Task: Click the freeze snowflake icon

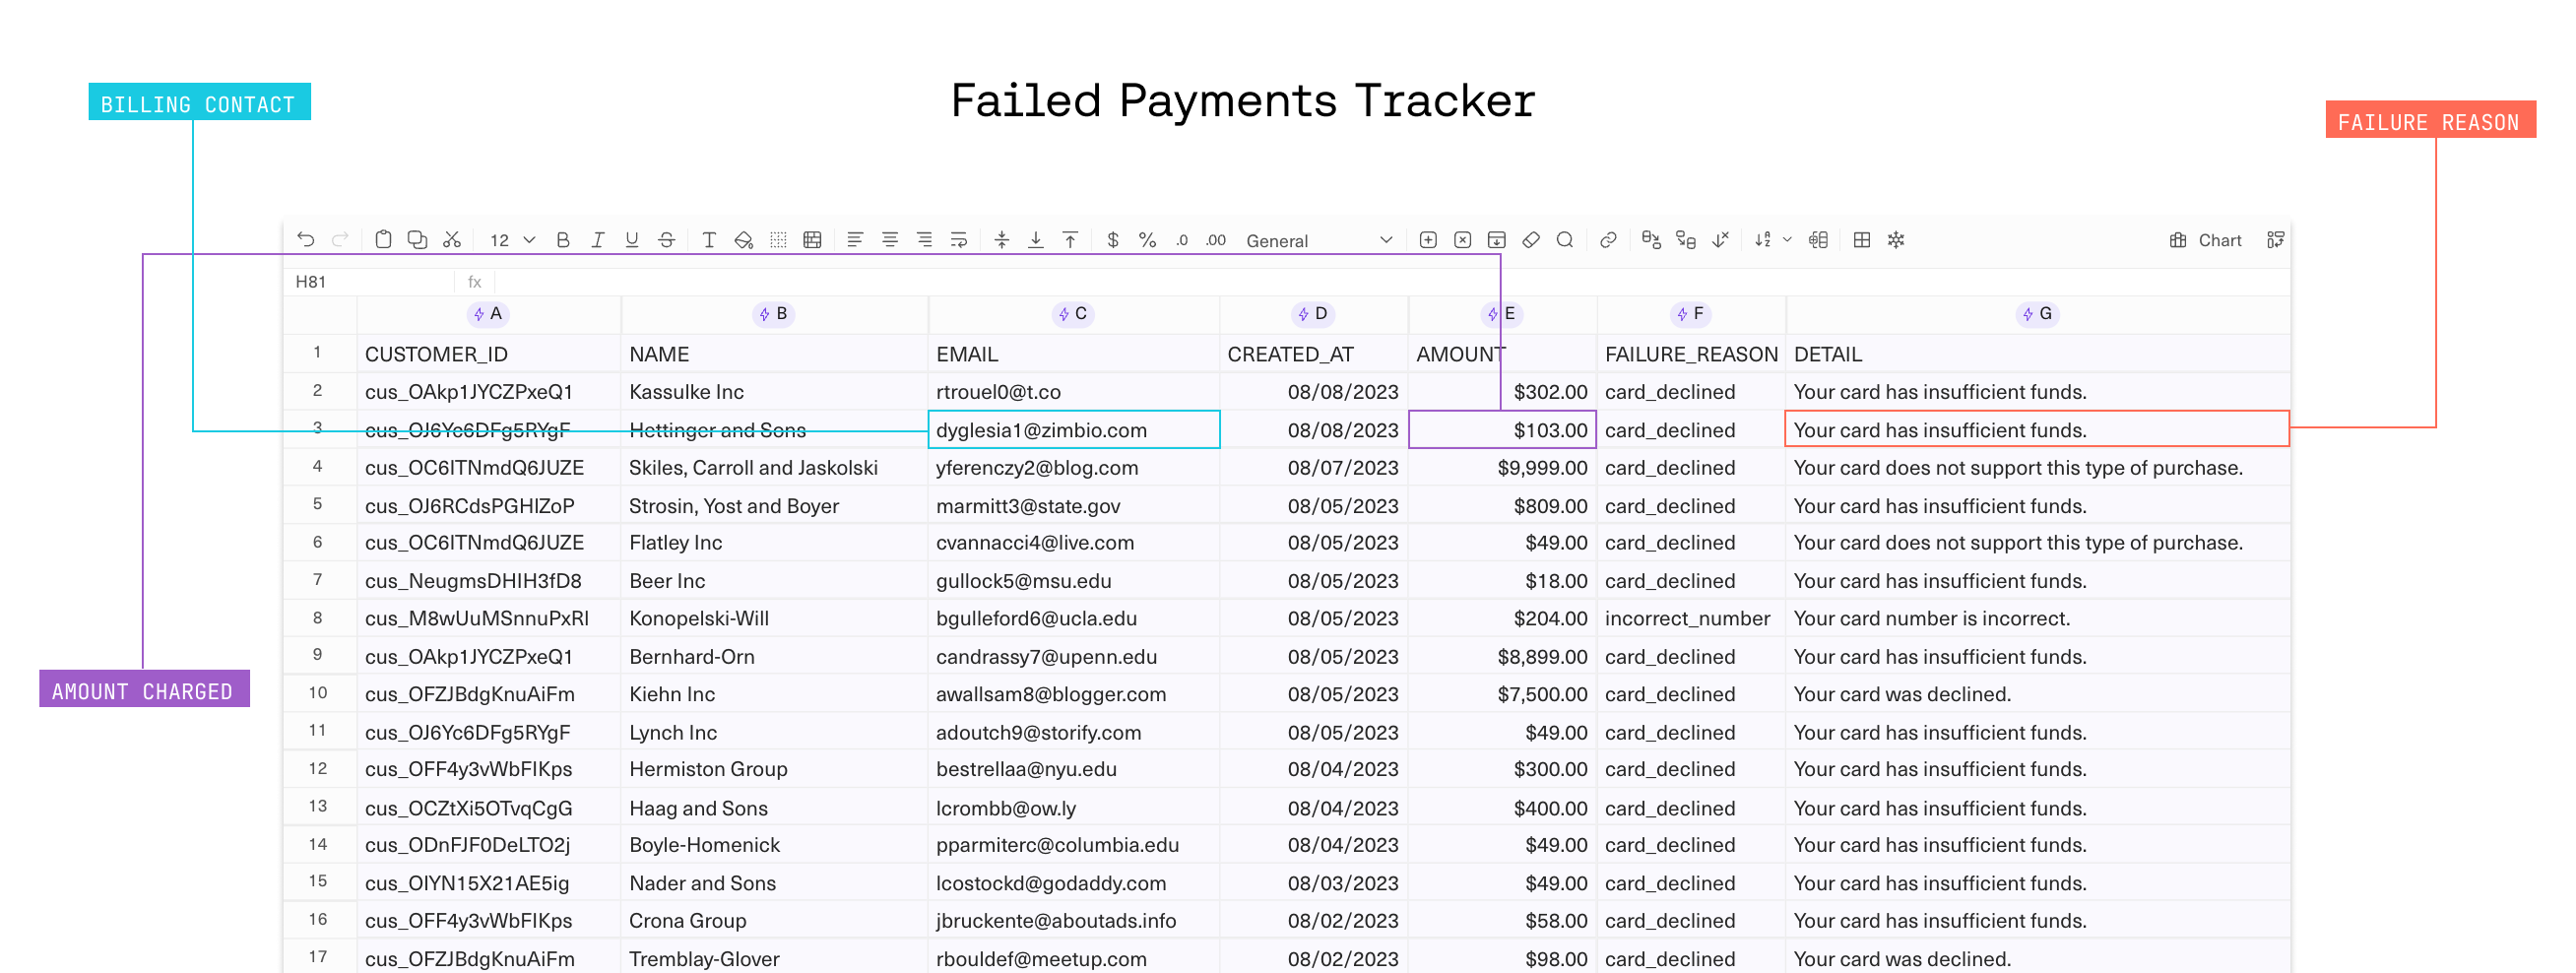Action: coord(1896,240)
